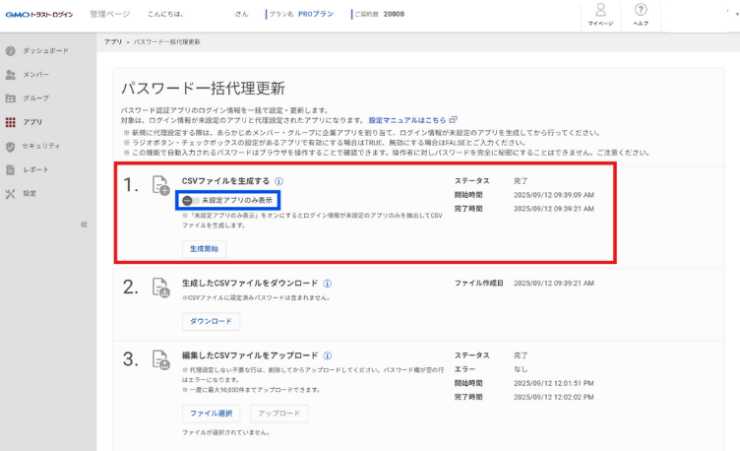
Task: Click info icon beside 生成したCSVファイルをダウンロード
Action: point(328,284)
